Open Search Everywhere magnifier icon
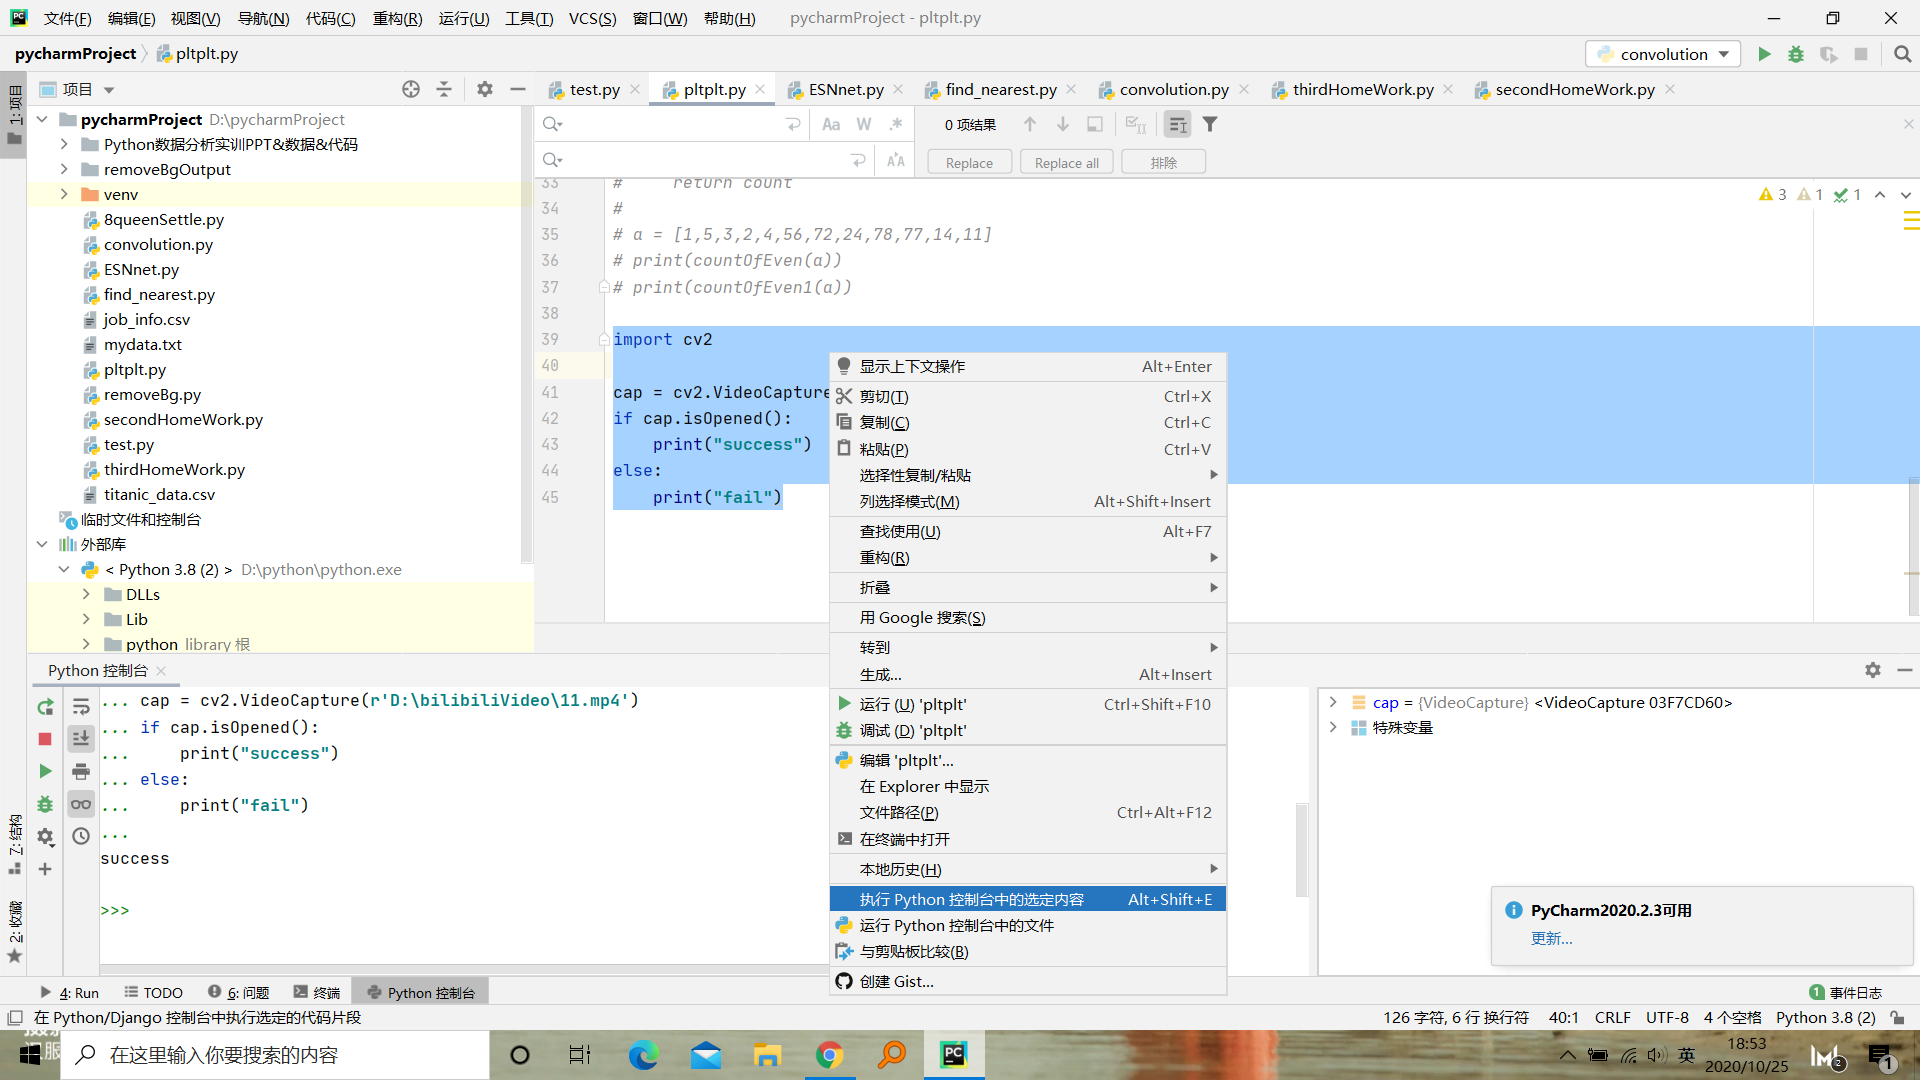This screenshot has width=1920, height=1080. tap(1902, 54)
